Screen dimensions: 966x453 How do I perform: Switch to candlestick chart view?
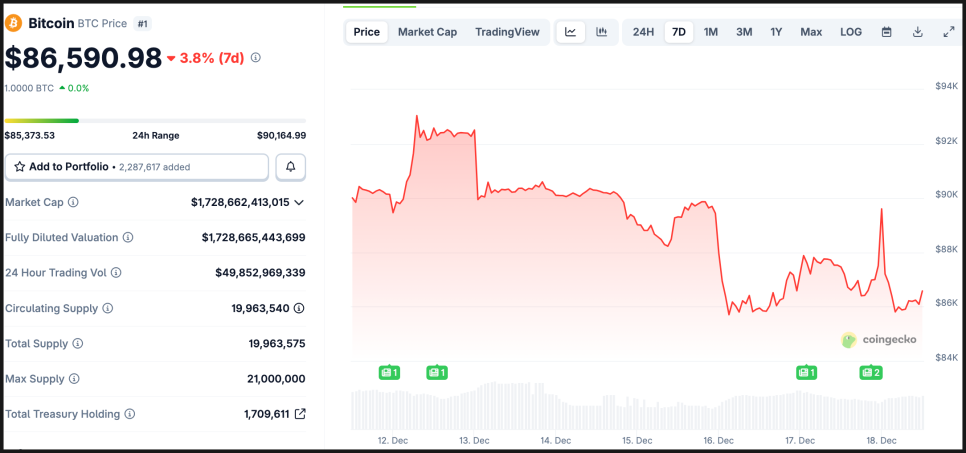pyautogui.click(x=602, y=32)
